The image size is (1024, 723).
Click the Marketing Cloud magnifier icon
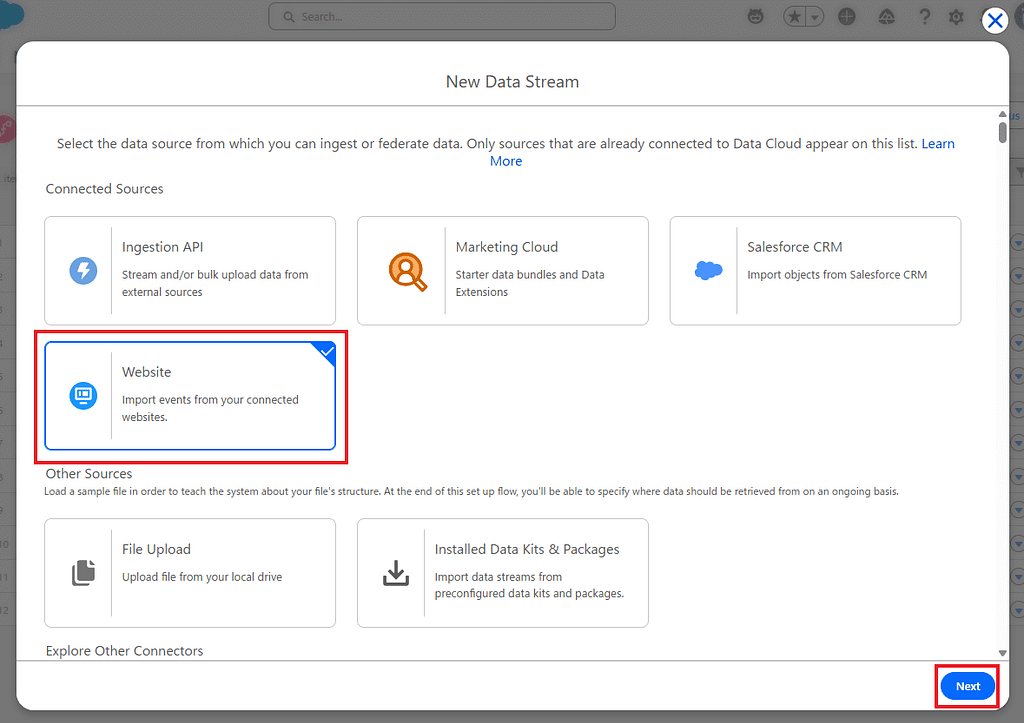408,271
